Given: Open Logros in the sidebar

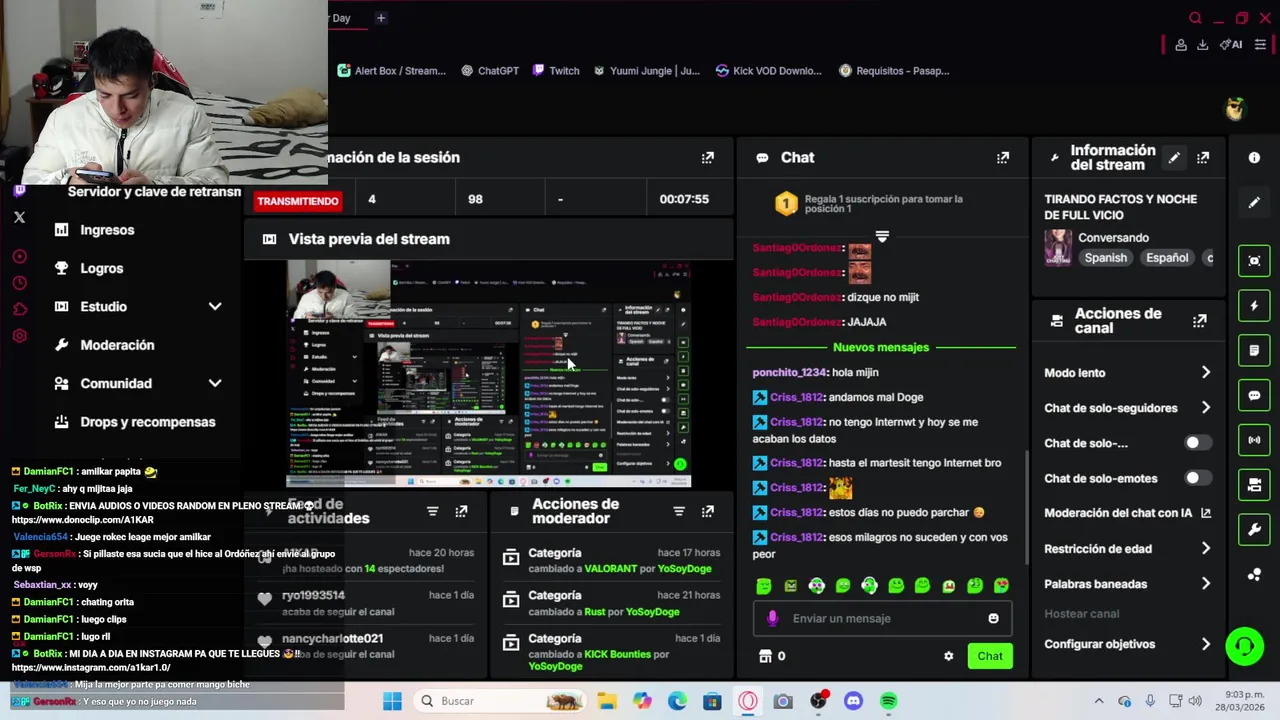Looking at the screenshot, I should pyautogui.click(x=90, y=268).
